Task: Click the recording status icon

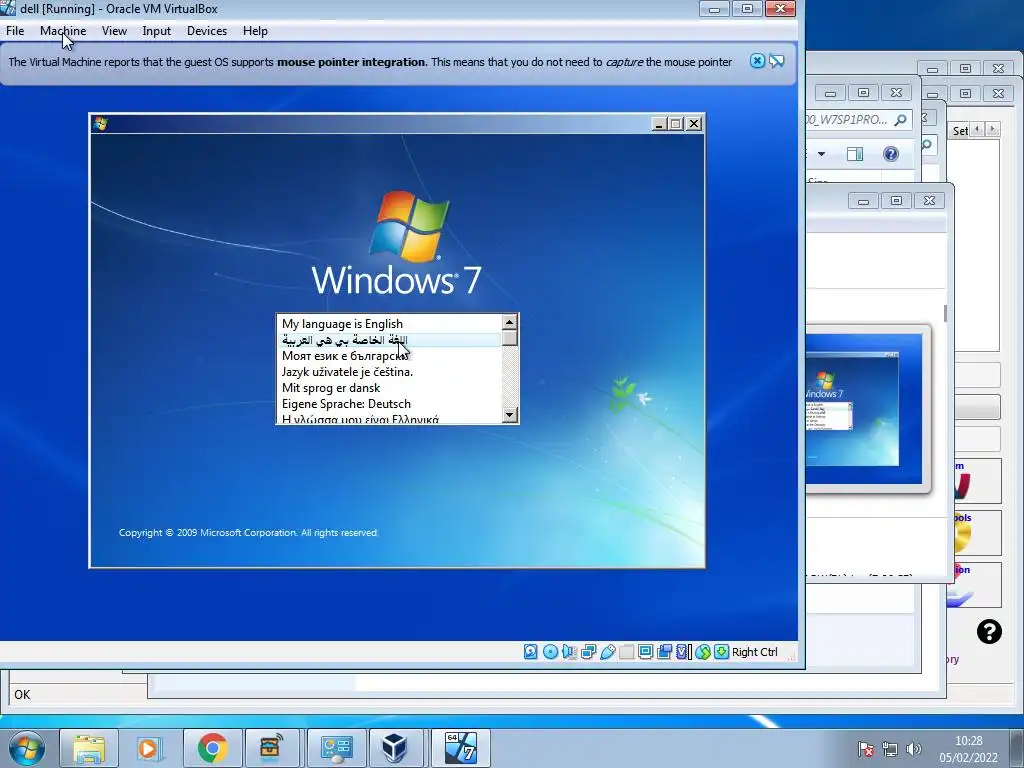Action: pos(665,652)
